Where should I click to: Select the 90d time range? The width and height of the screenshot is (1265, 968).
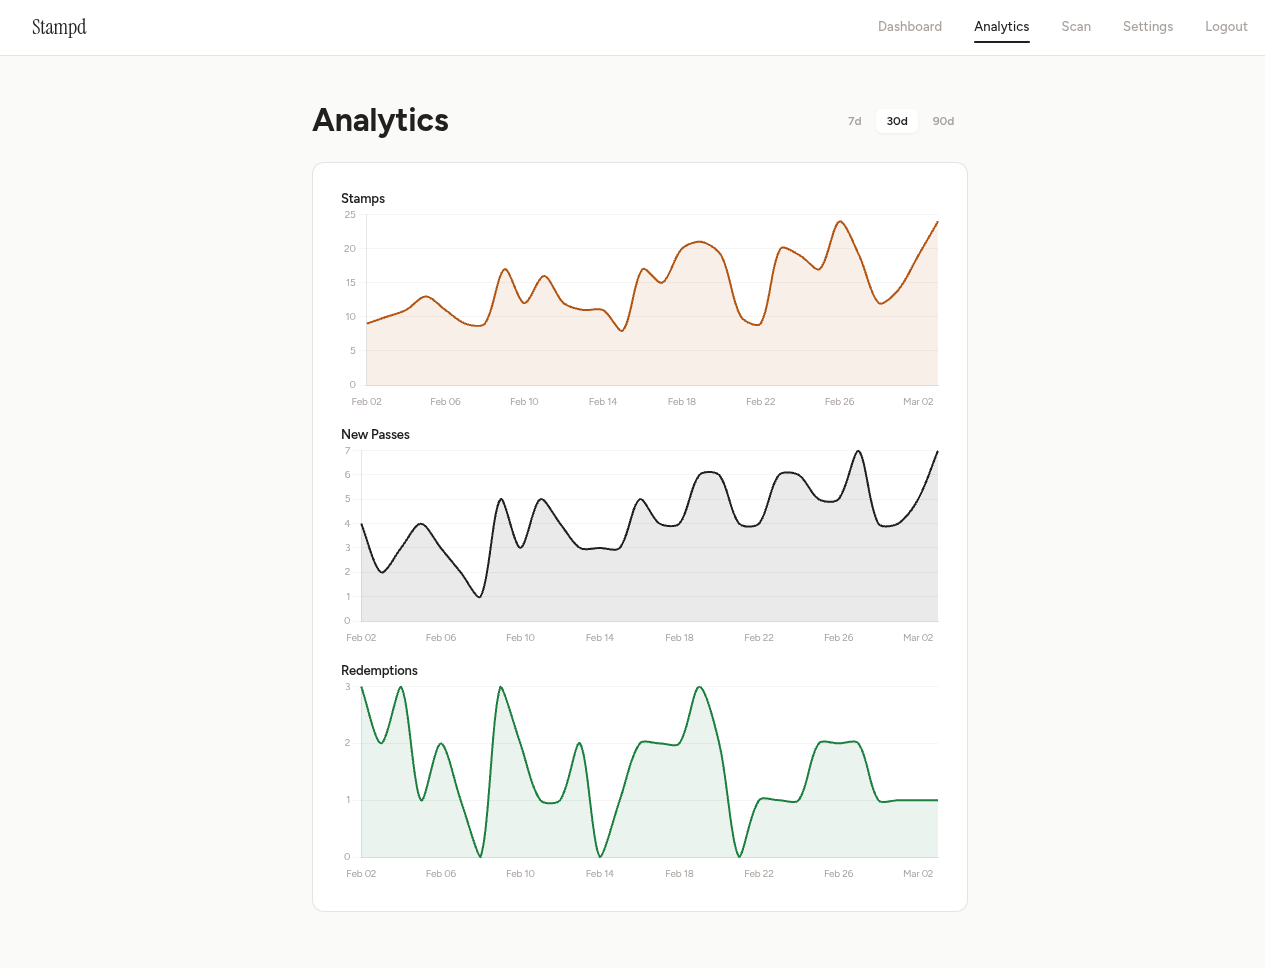[942, 121]
